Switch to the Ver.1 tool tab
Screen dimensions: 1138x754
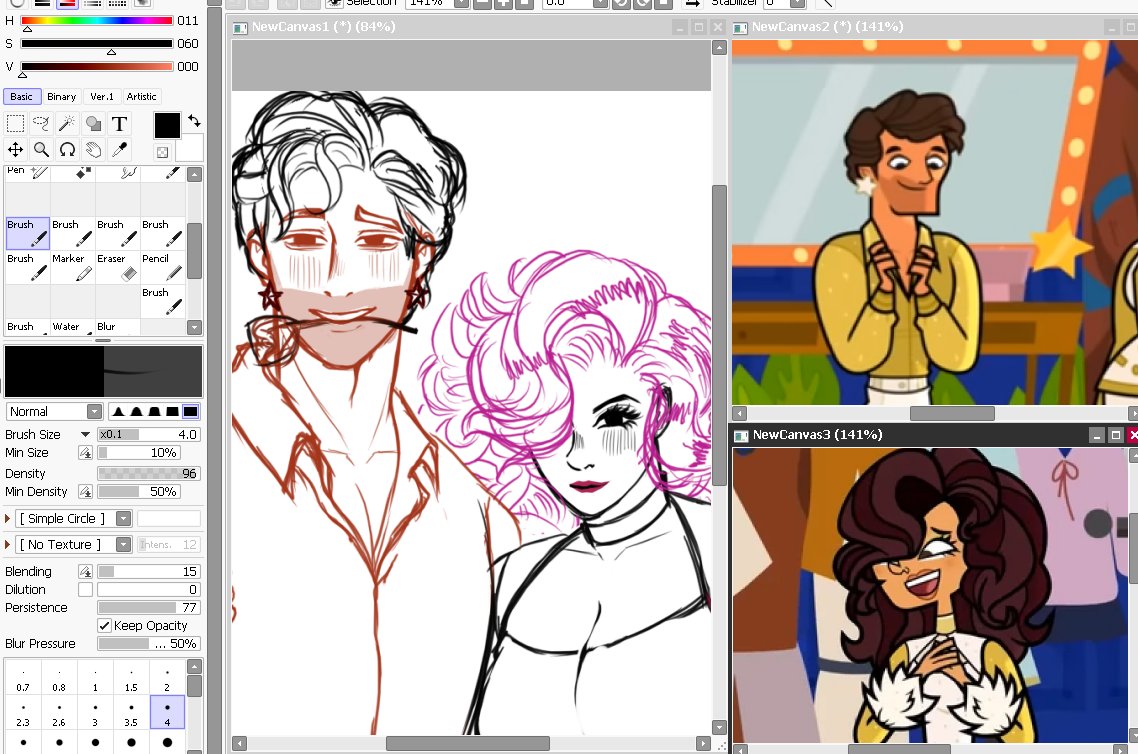coord(102,97)
